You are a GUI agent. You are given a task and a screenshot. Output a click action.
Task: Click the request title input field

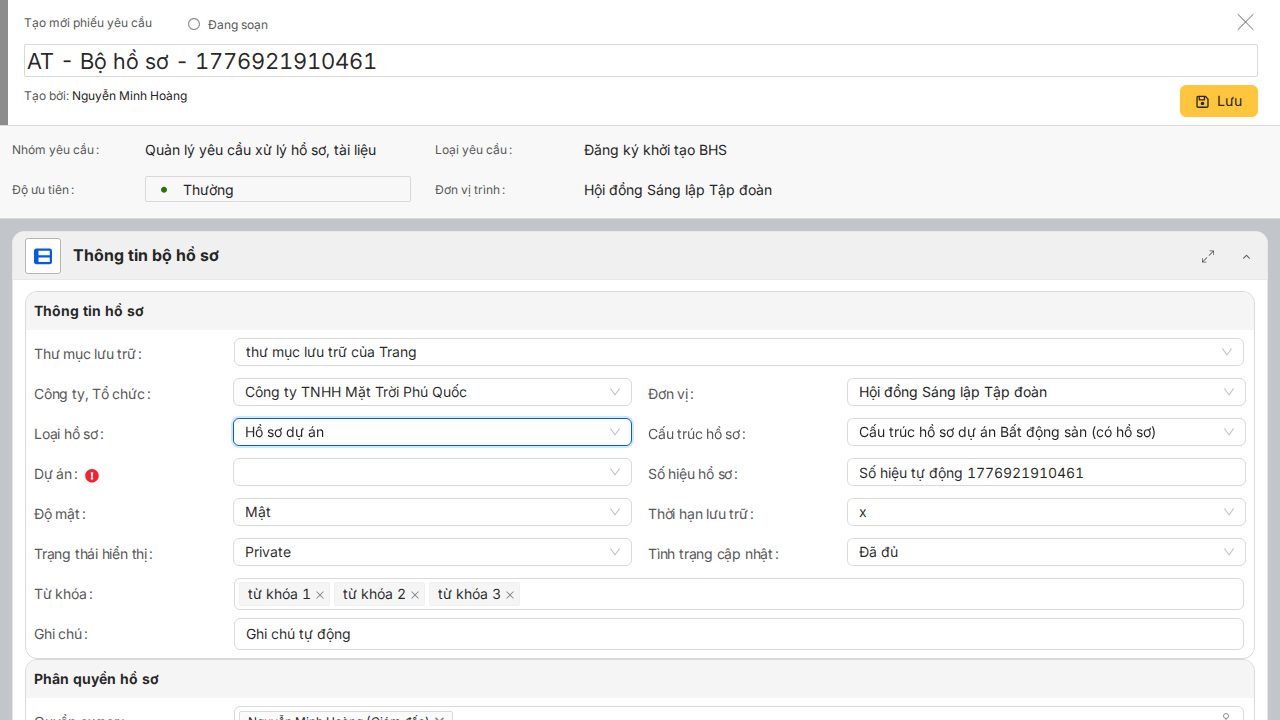click(x=640, y=61)
